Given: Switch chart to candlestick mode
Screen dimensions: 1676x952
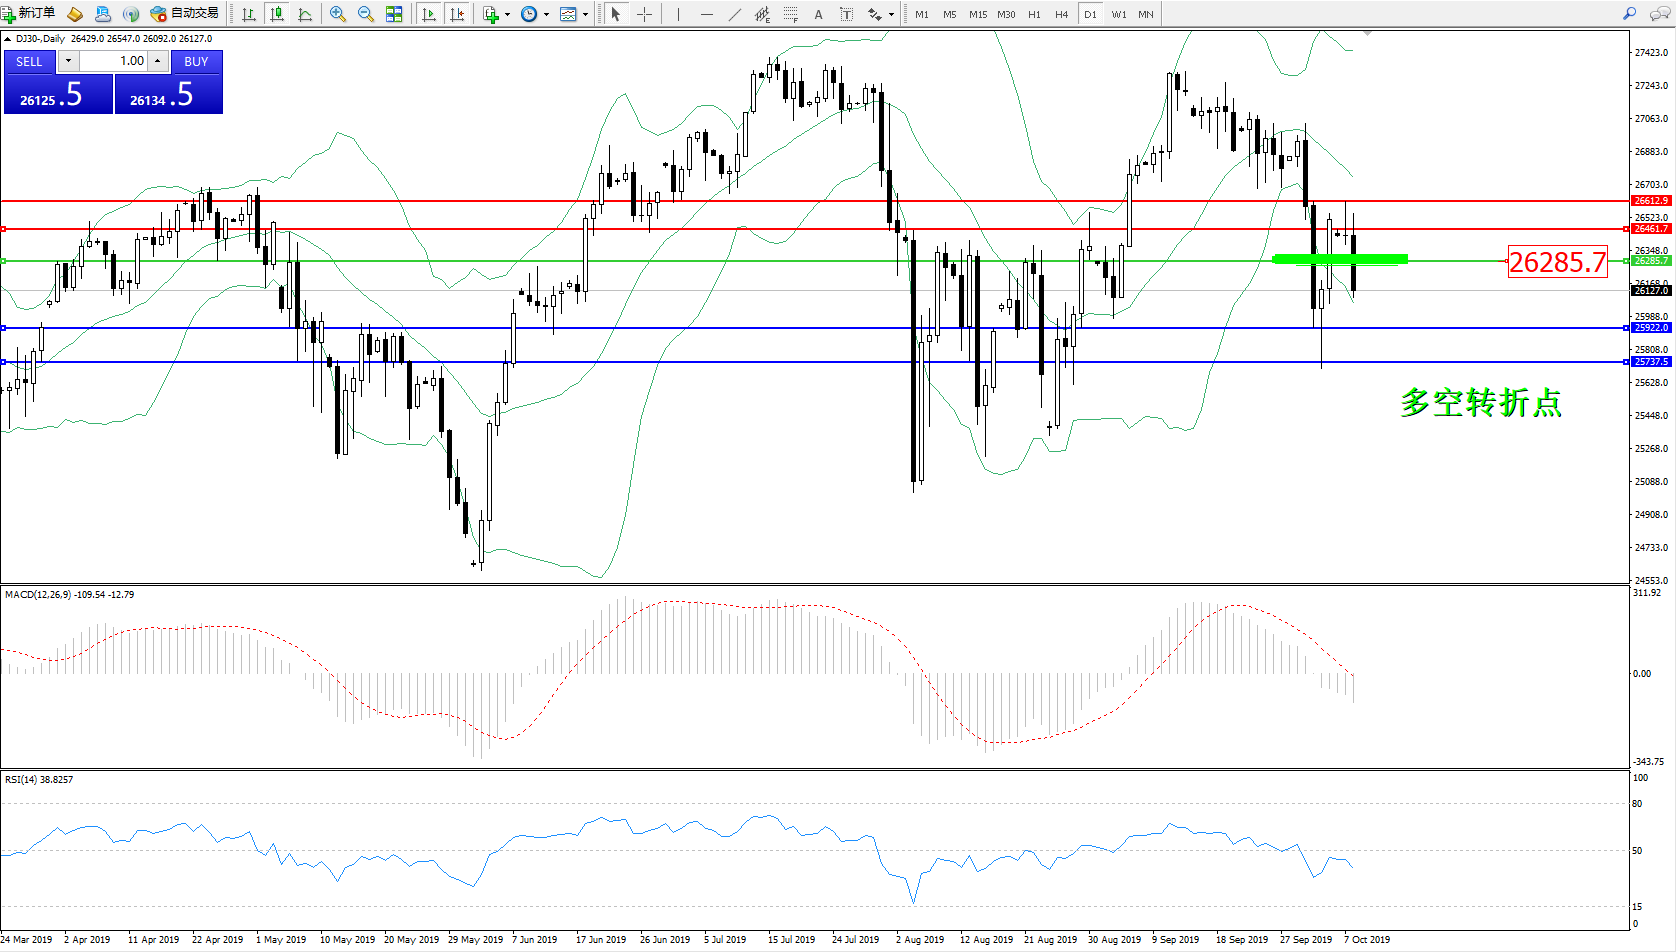Looking at the screenshot, I should (277, 14).
